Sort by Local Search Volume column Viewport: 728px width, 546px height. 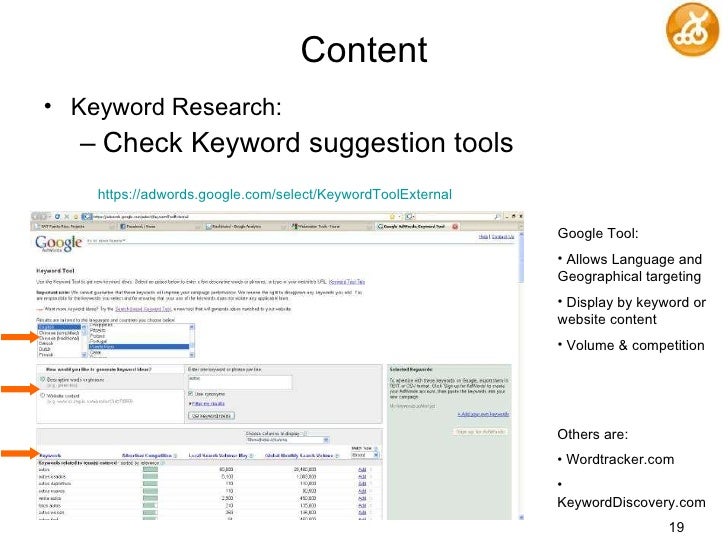pyautogui.click(x=218, y=456)
